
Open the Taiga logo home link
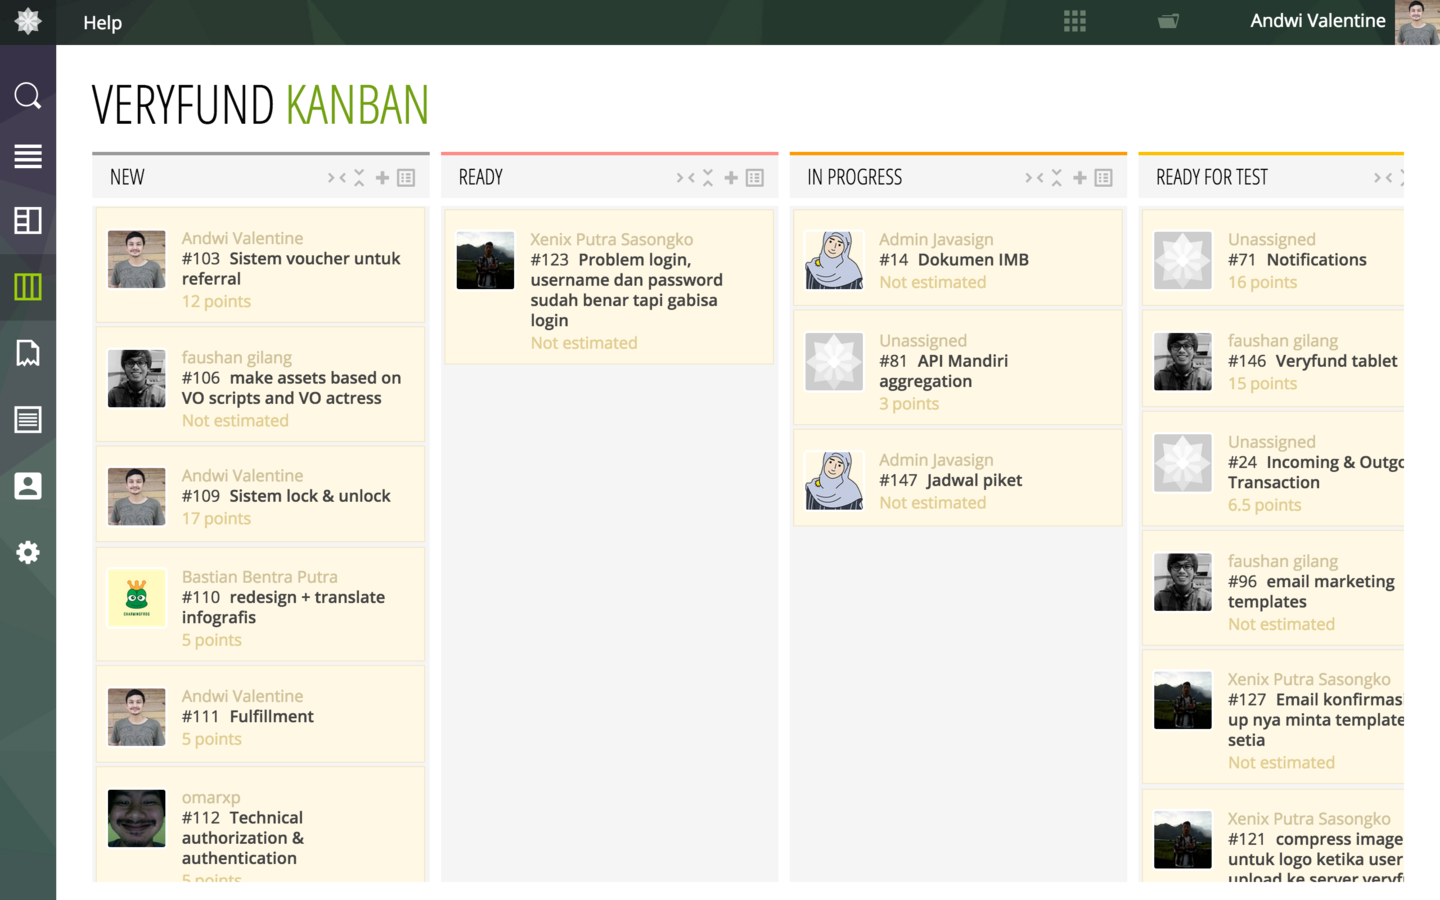(x=28, y=21)
